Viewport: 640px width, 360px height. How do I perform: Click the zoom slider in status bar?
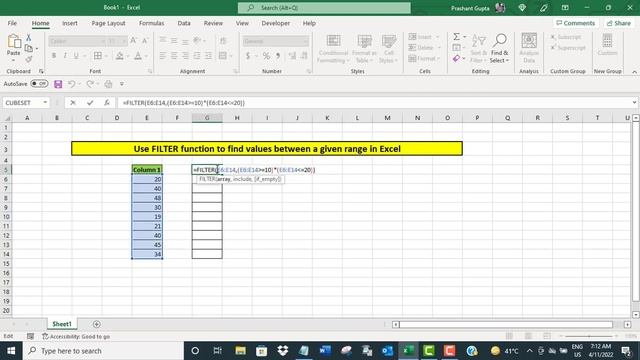point(589,336)
